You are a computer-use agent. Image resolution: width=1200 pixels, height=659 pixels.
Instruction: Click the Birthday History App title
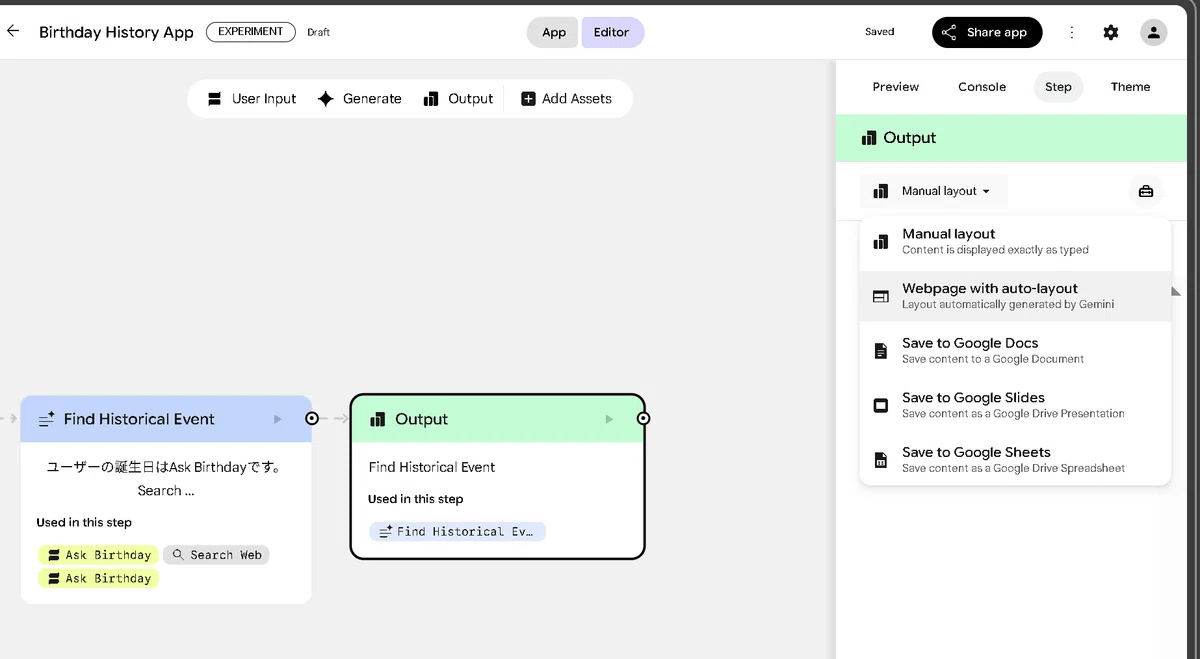tap(116, 32)
